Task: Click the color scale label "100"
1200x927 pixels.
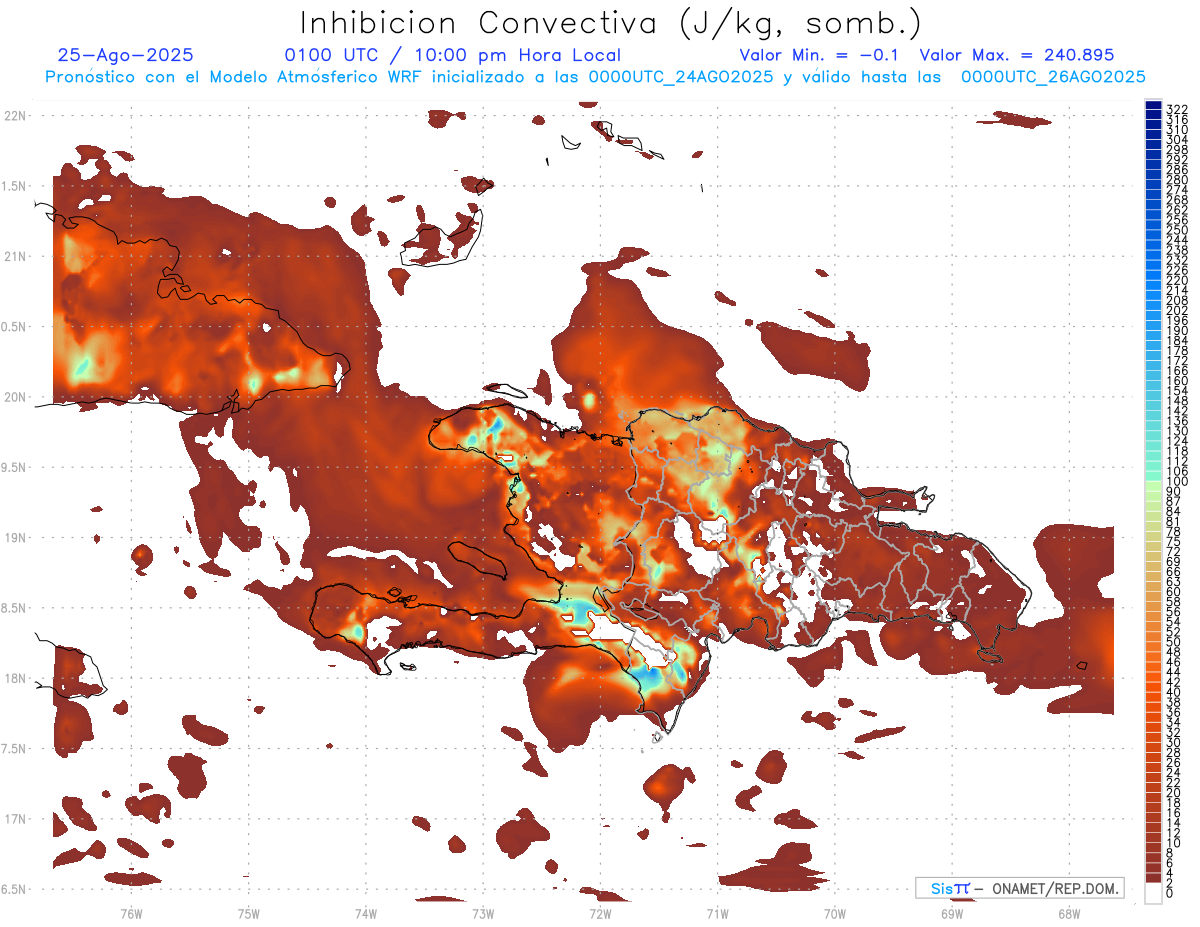Action: [x=1177, y=482]
